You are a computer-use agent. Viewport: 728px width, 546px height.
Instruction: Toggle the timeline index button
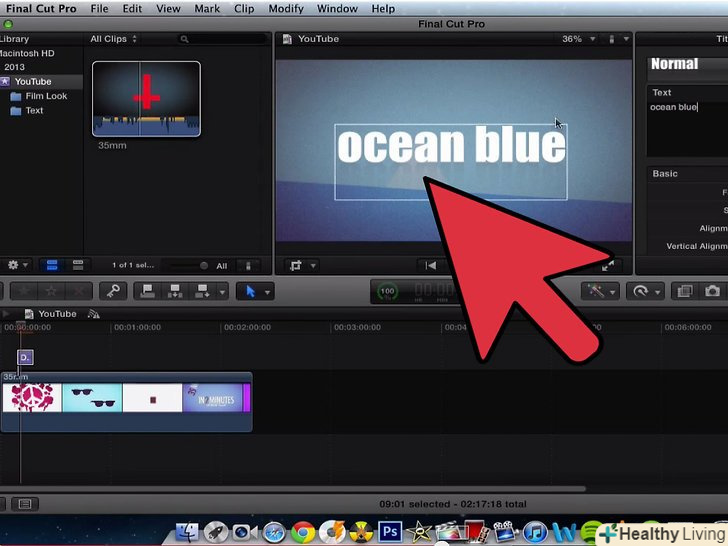click(x=25, y=504)
